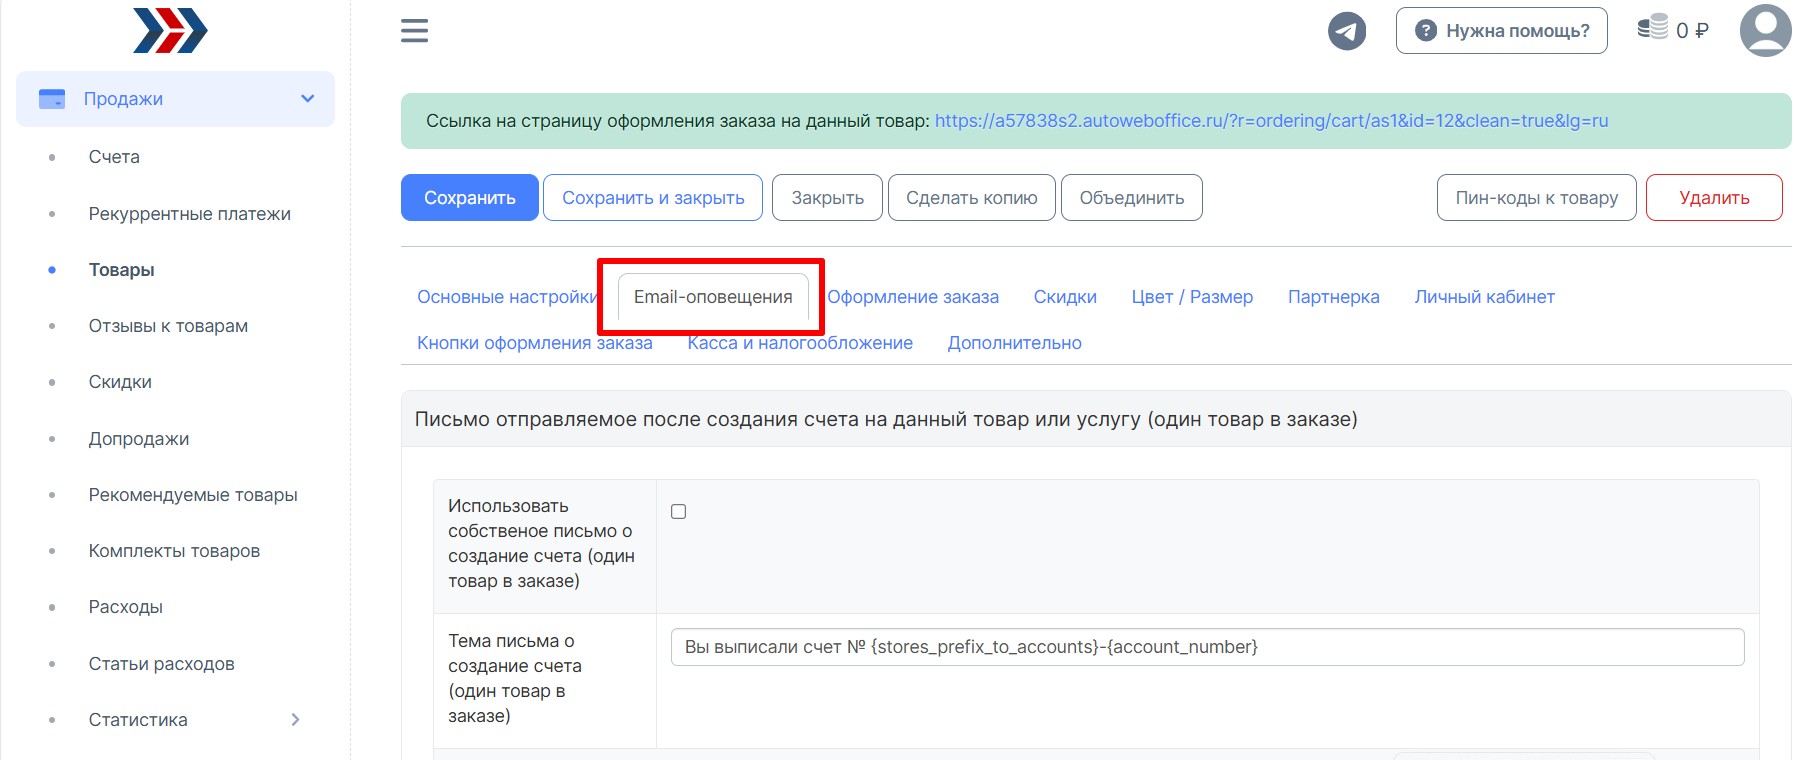
Task: Open the Пин-коды к товару button
Action: click(x=1535, y=198)
